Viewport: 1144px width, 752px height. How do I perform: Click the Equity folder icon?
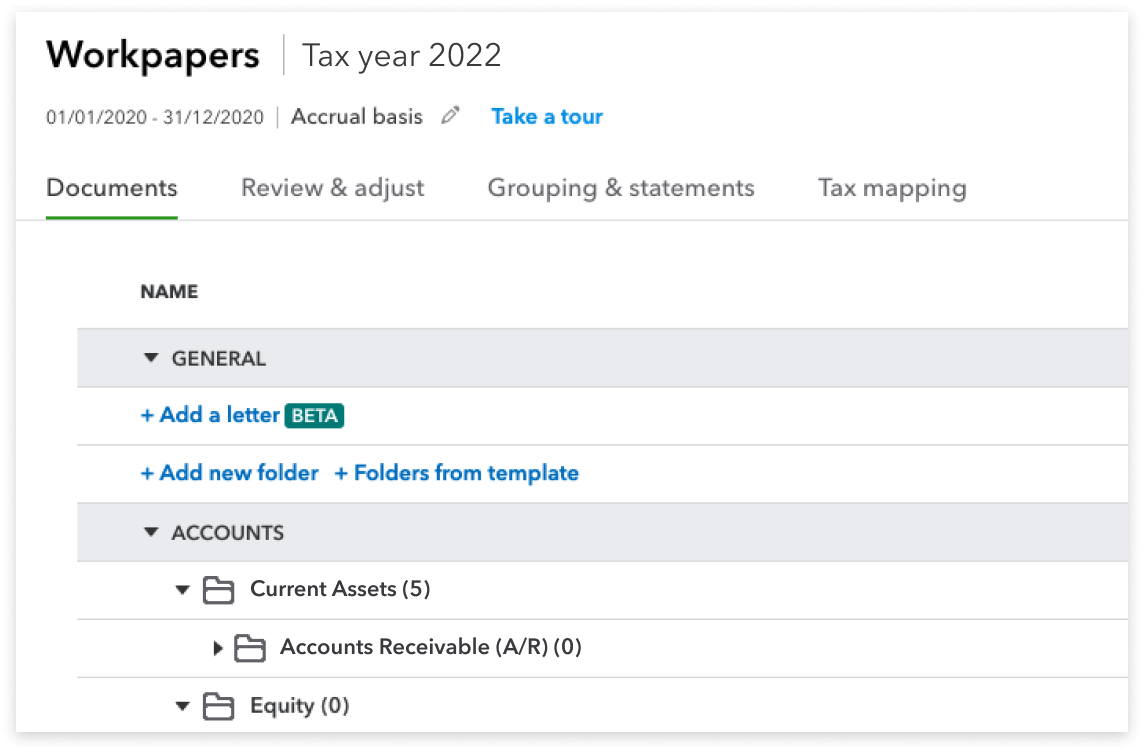(218, 706)
